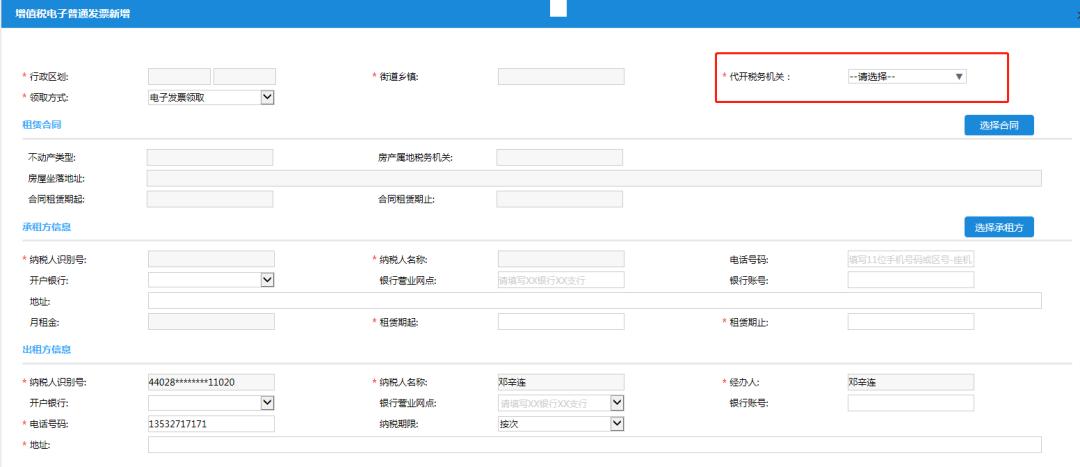This screenshot has width=1080, height=467.
Task: Click the 出租方 地址 input field
Action: coord(594,444)
